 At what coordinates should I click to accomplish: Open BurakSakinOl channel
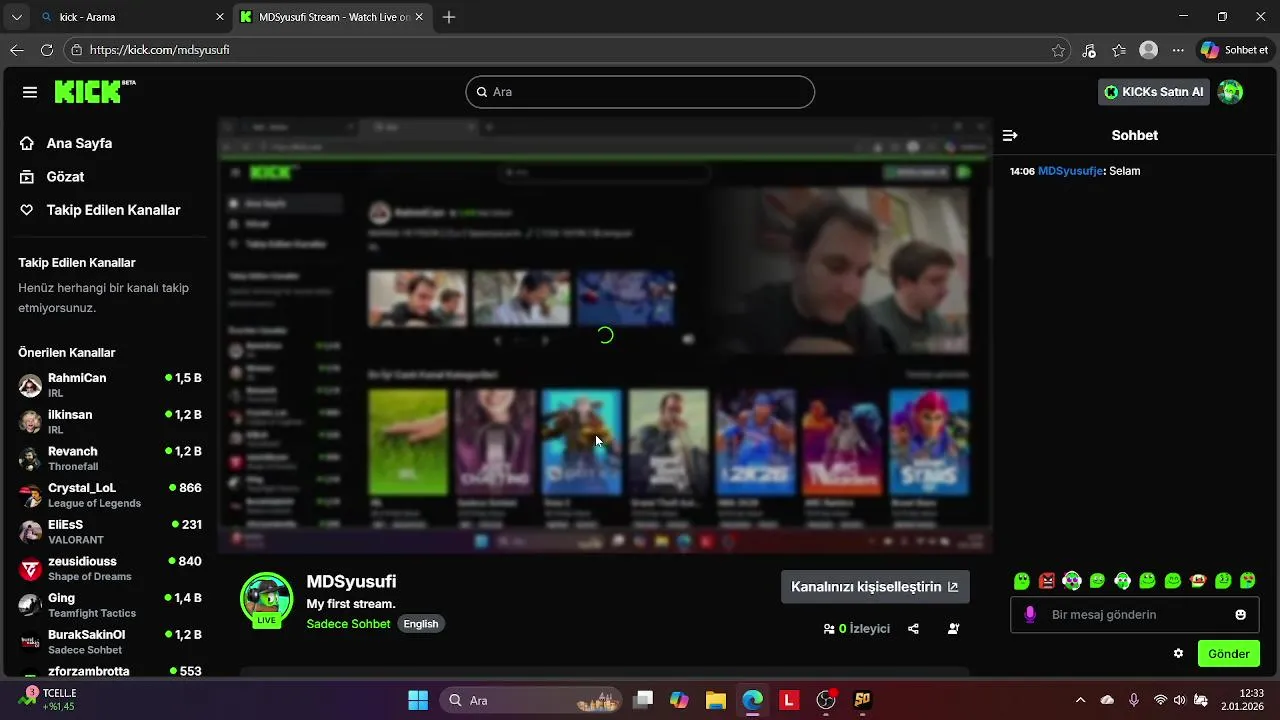click(110, 642)
